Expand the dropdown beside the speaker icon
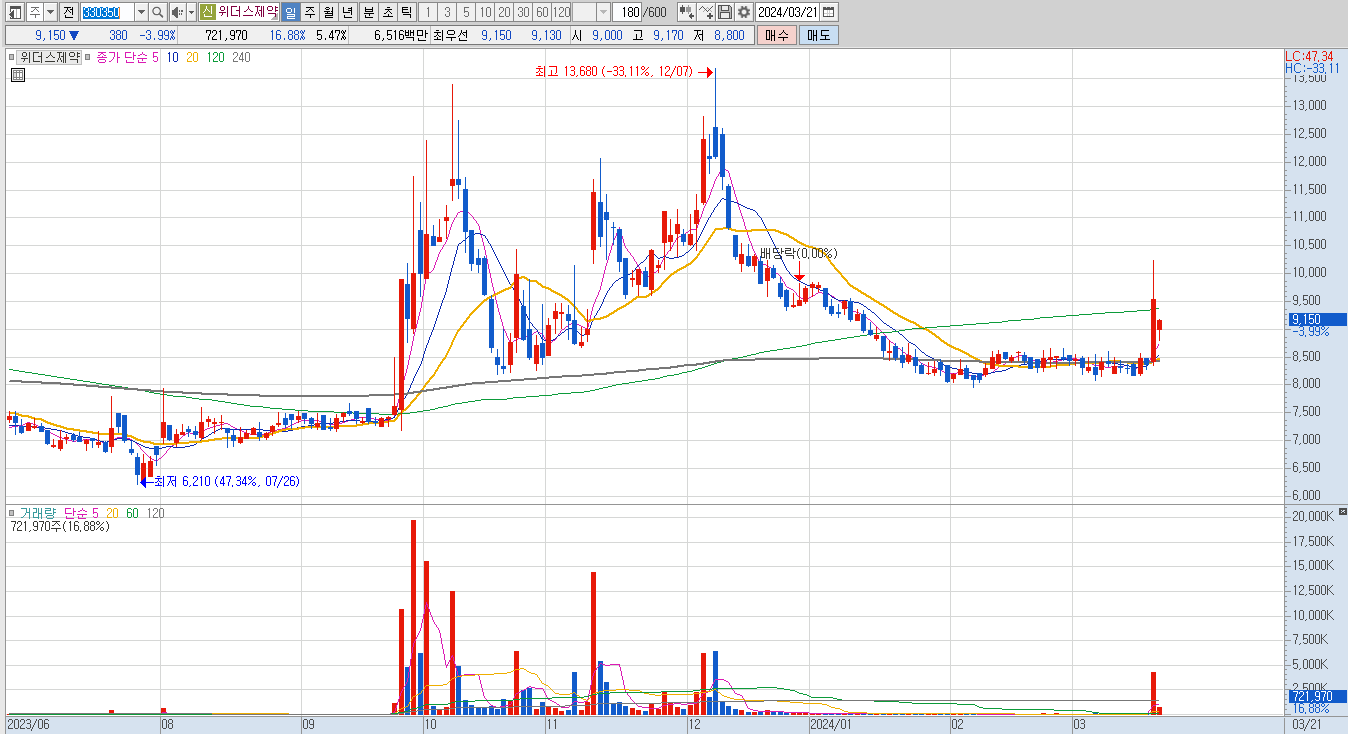The image size is (1348, 734). (x=190, y=12)
